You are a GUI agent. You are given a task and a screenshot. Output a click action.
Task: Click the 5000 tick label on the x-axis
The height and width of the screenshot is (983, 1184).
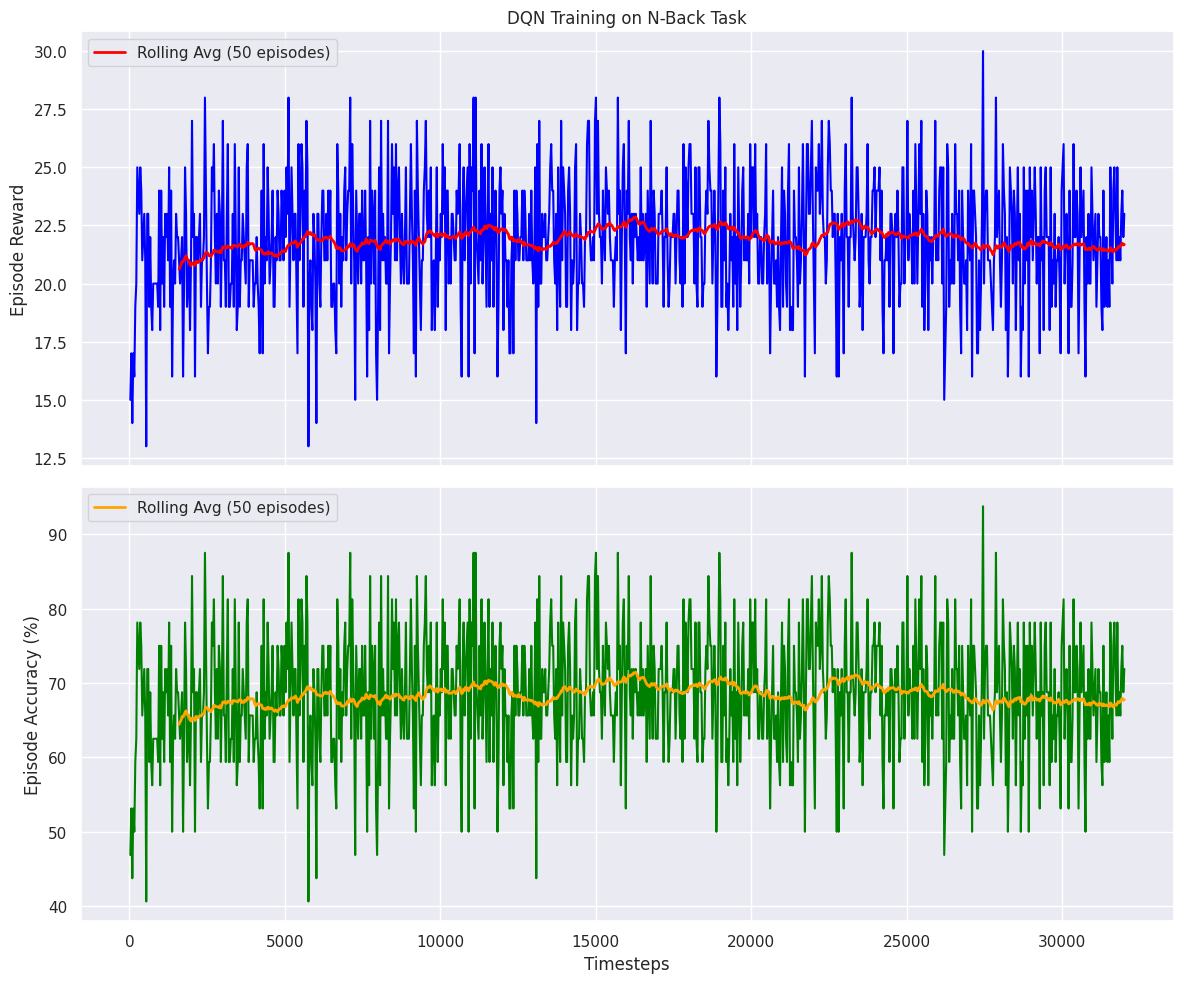click(285, 939)
